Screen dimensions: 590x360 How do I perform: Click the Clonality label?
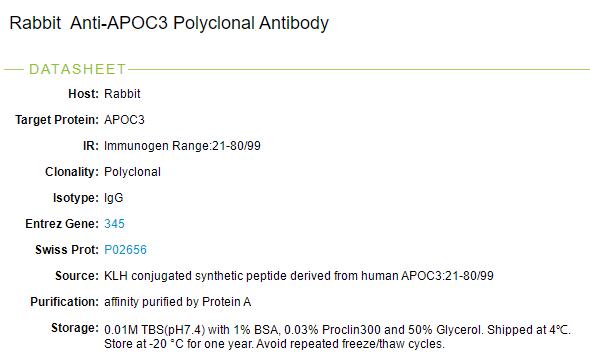point(71,172)
